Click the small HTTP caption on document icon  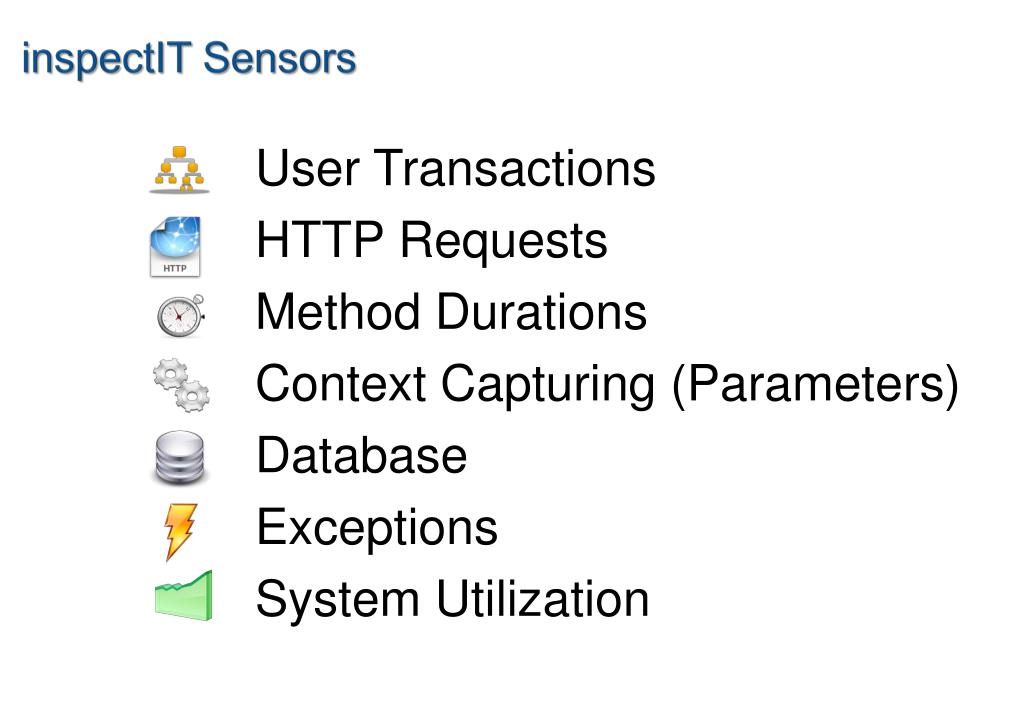(175, 268)
